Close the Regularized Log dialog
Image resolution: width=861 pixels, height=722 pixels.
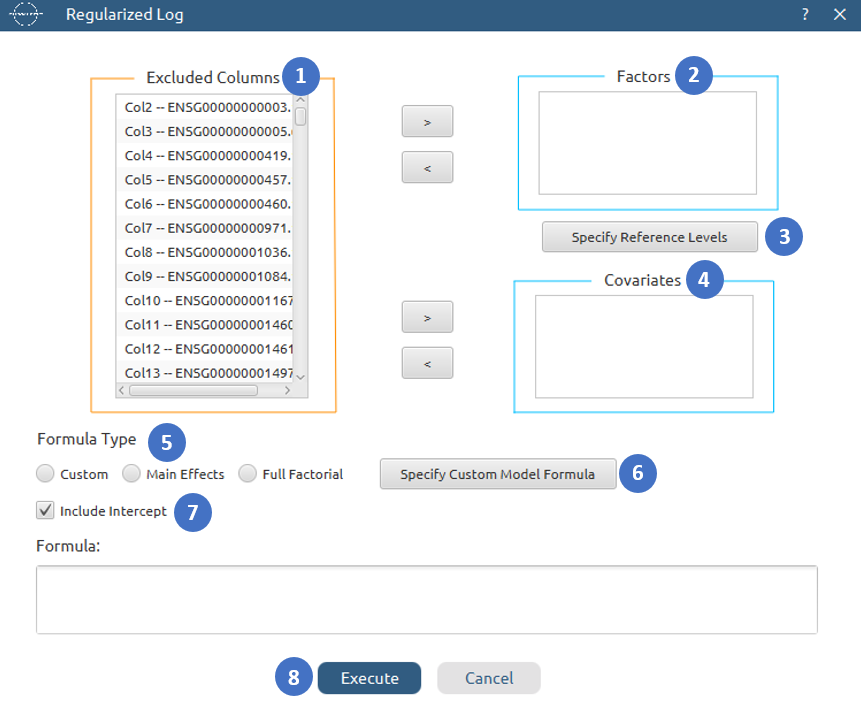pos(840,14)
